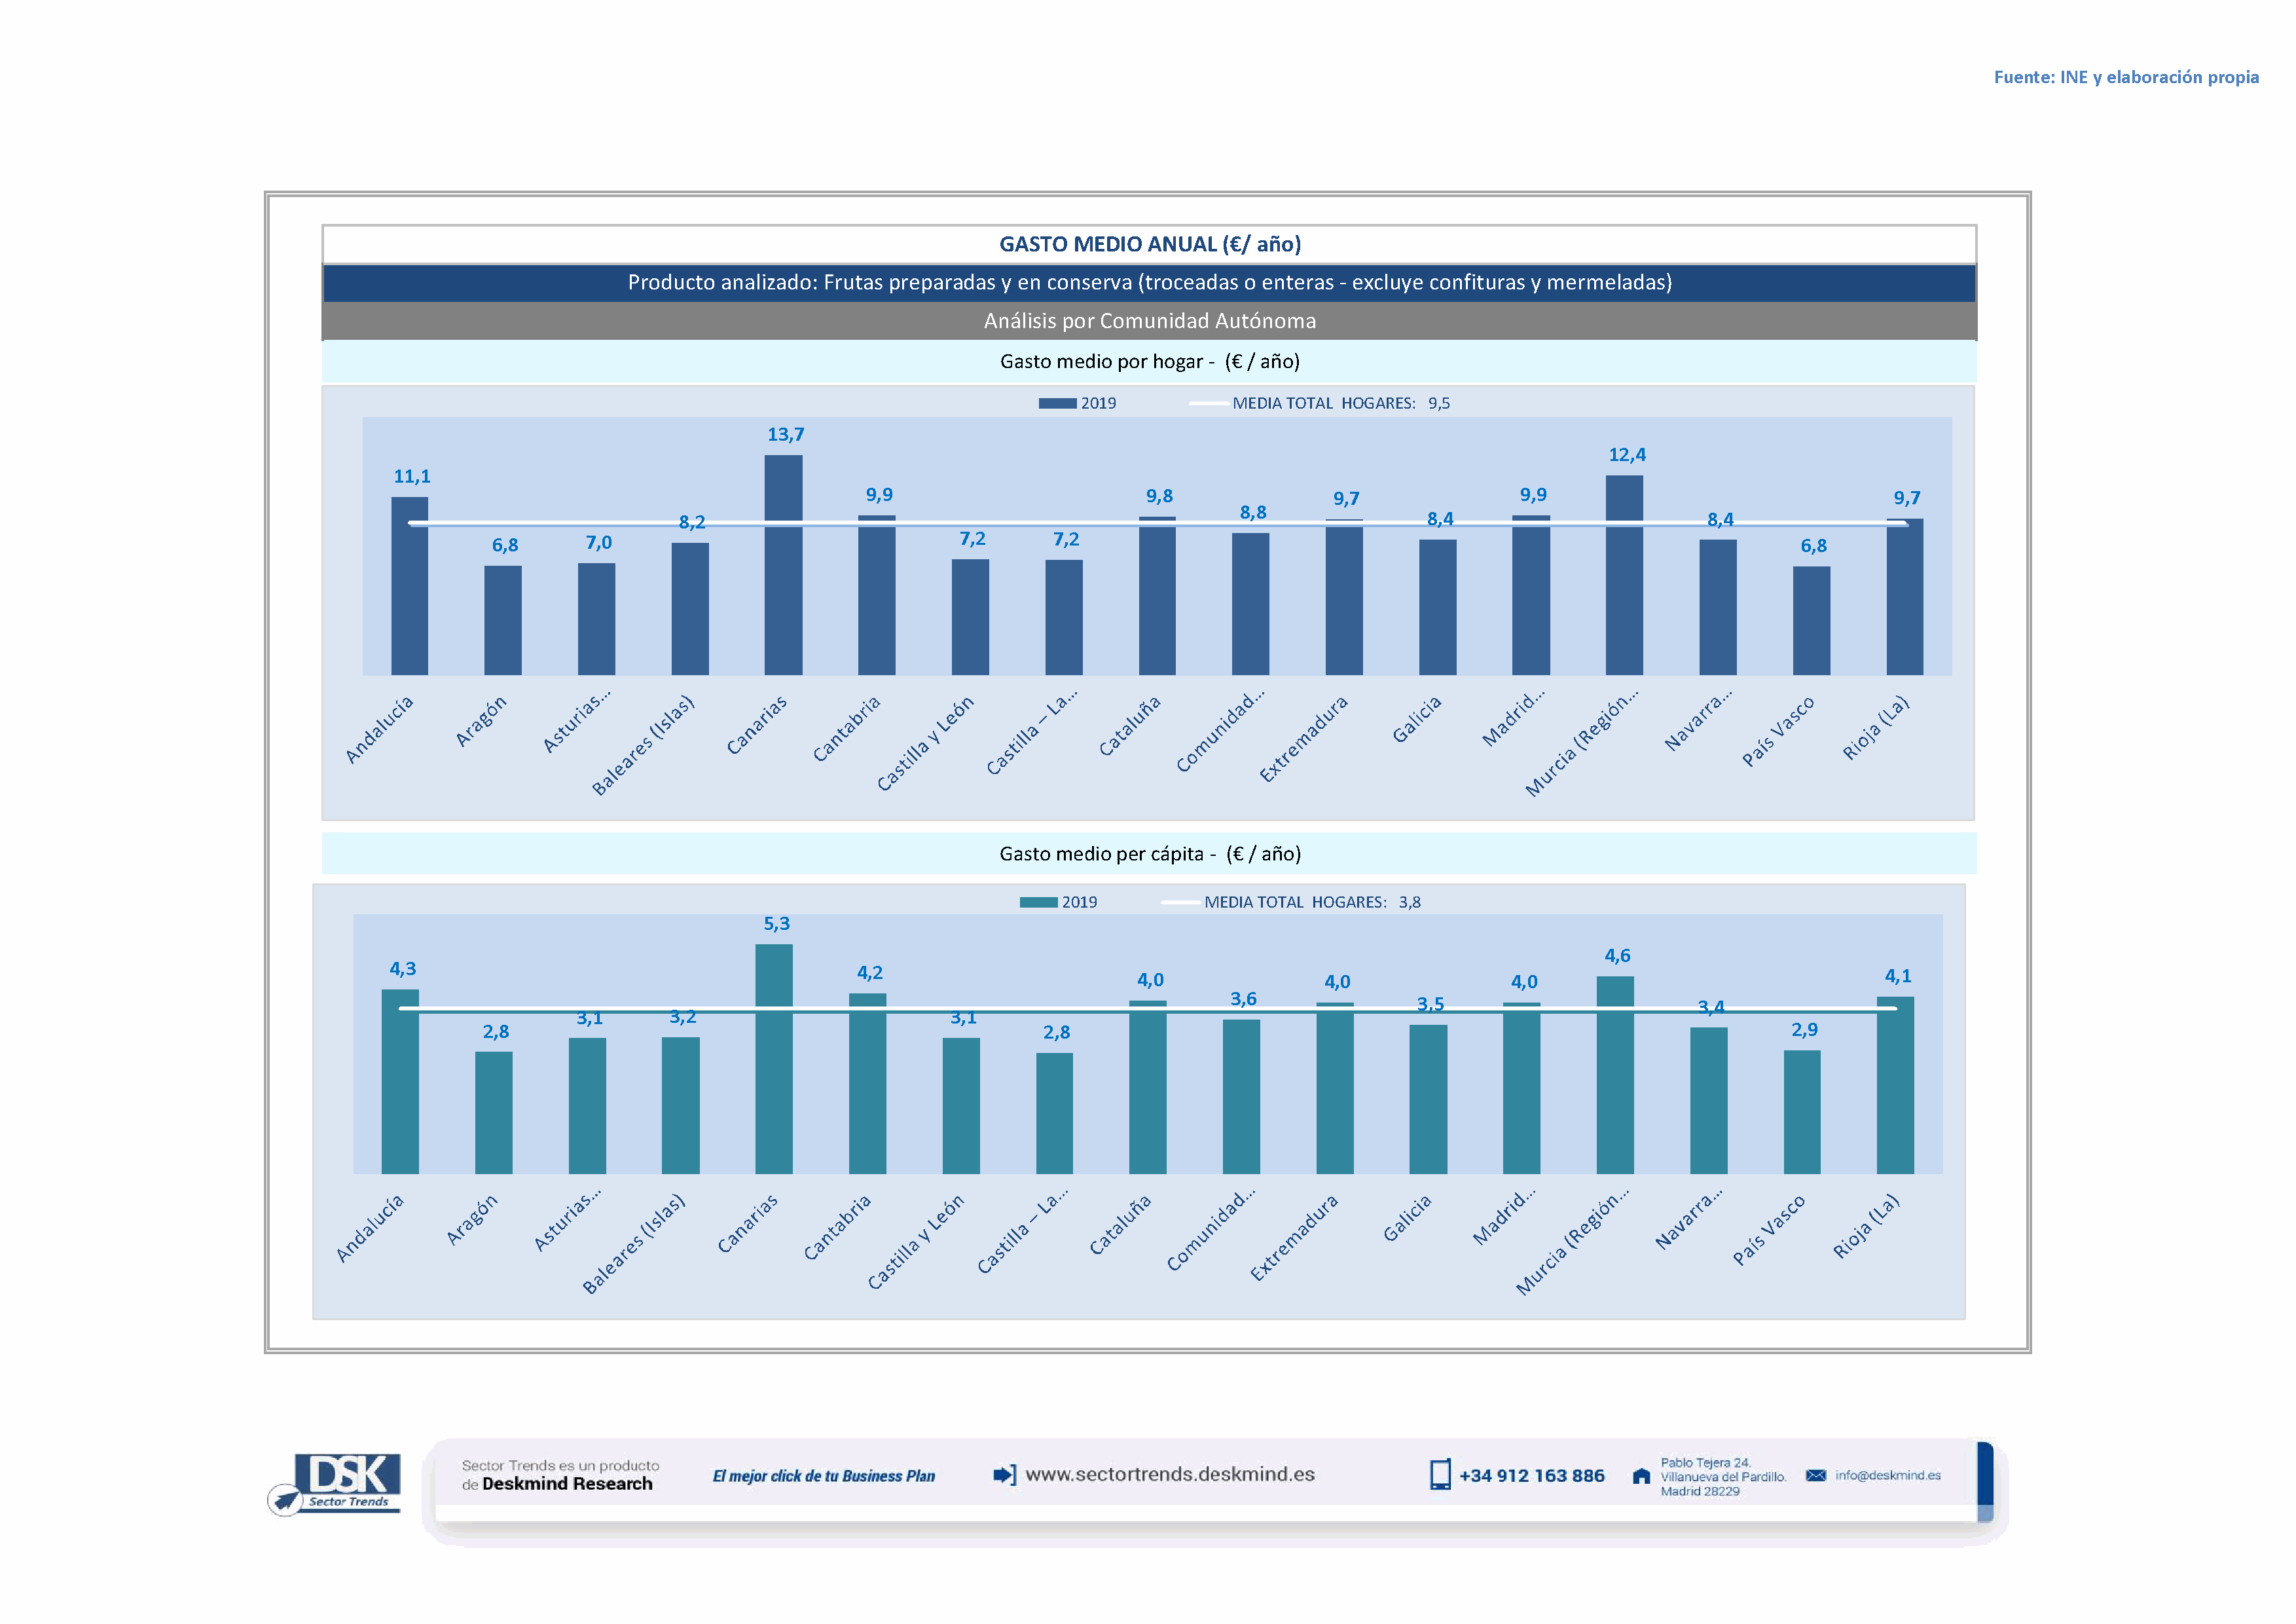
Task: Click 2019 legend swatch in household chart
Action: (1057, 403)
